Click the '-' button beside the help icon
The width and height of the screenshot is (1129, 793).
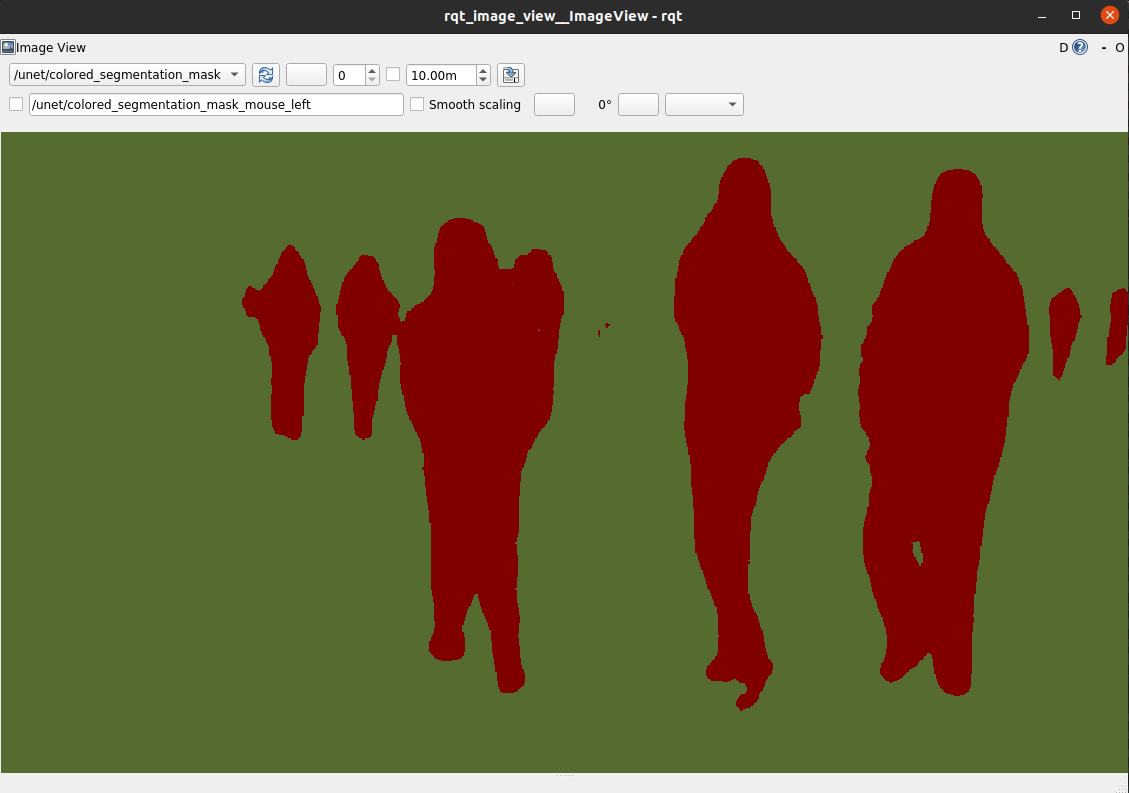click(x=1104, y=47)
